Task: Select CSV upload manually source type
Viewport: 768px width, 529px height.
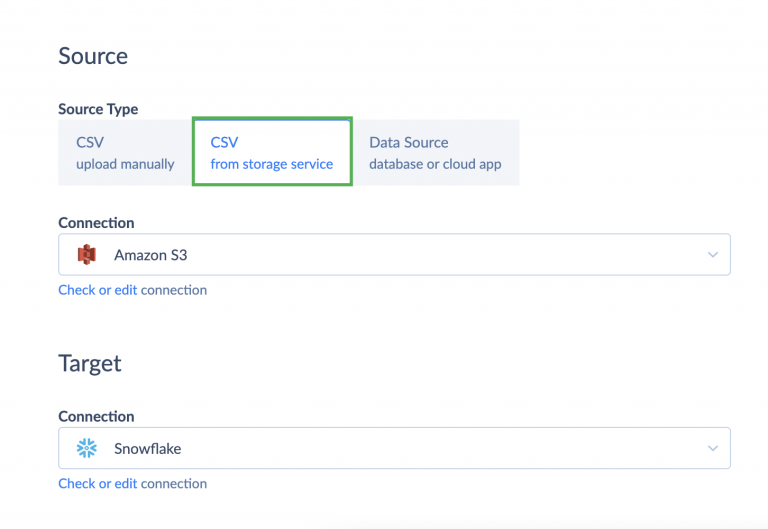Action: click(125, 153)
